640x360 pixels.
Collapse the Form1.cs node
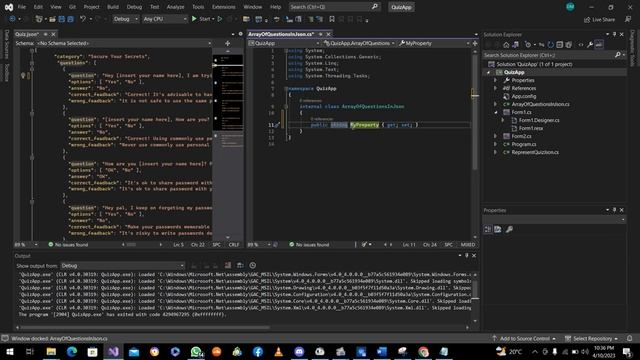[x=496, y=112]
